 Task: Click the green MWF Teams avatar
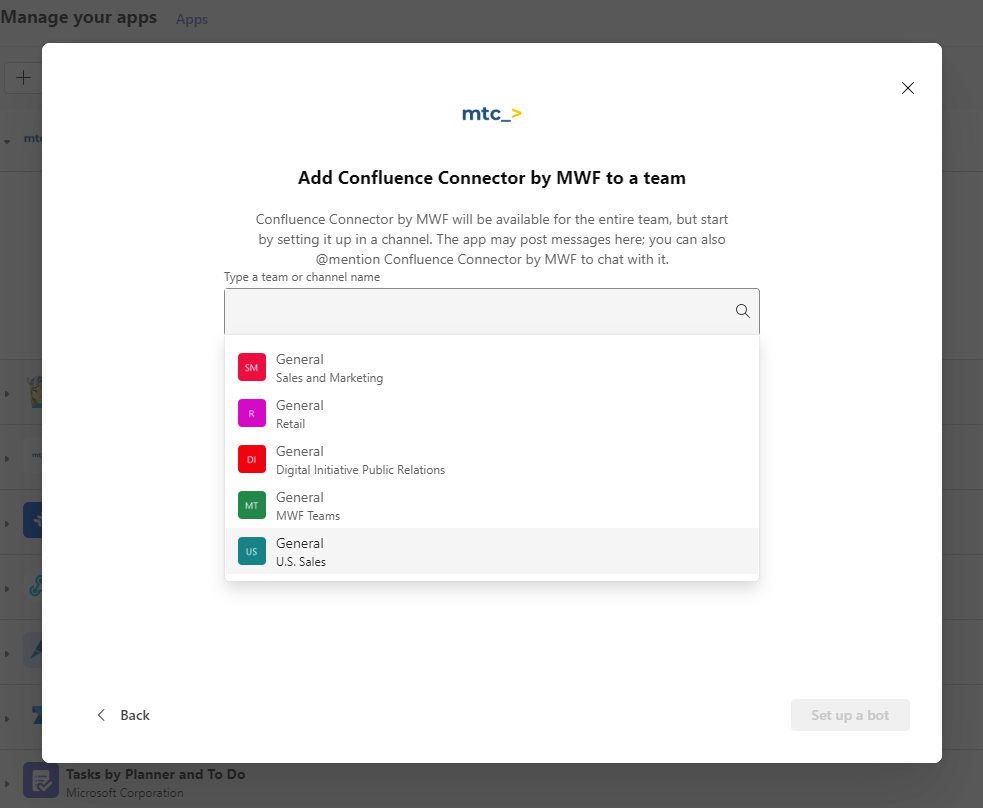point(251,505)
